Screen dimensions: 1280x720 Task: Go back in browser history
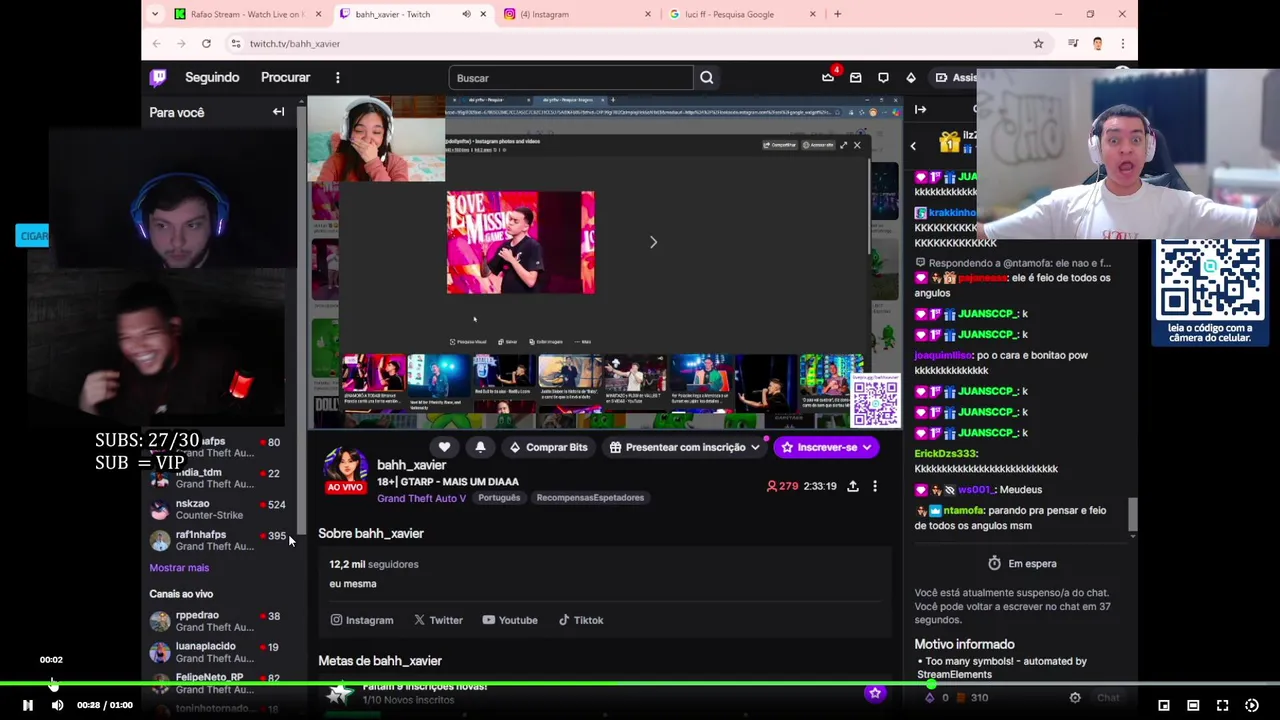156,44
